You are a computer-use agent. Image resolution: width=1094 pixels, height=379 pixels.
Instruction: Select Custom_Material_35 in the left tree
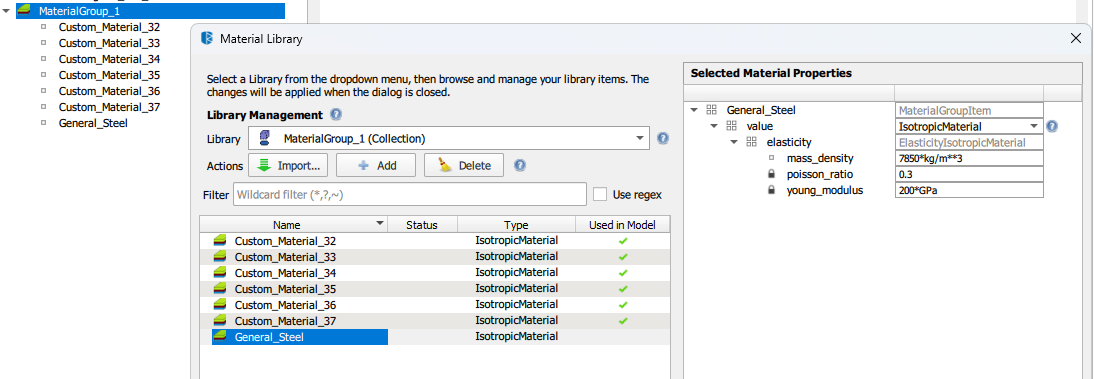tap(110, 75)
